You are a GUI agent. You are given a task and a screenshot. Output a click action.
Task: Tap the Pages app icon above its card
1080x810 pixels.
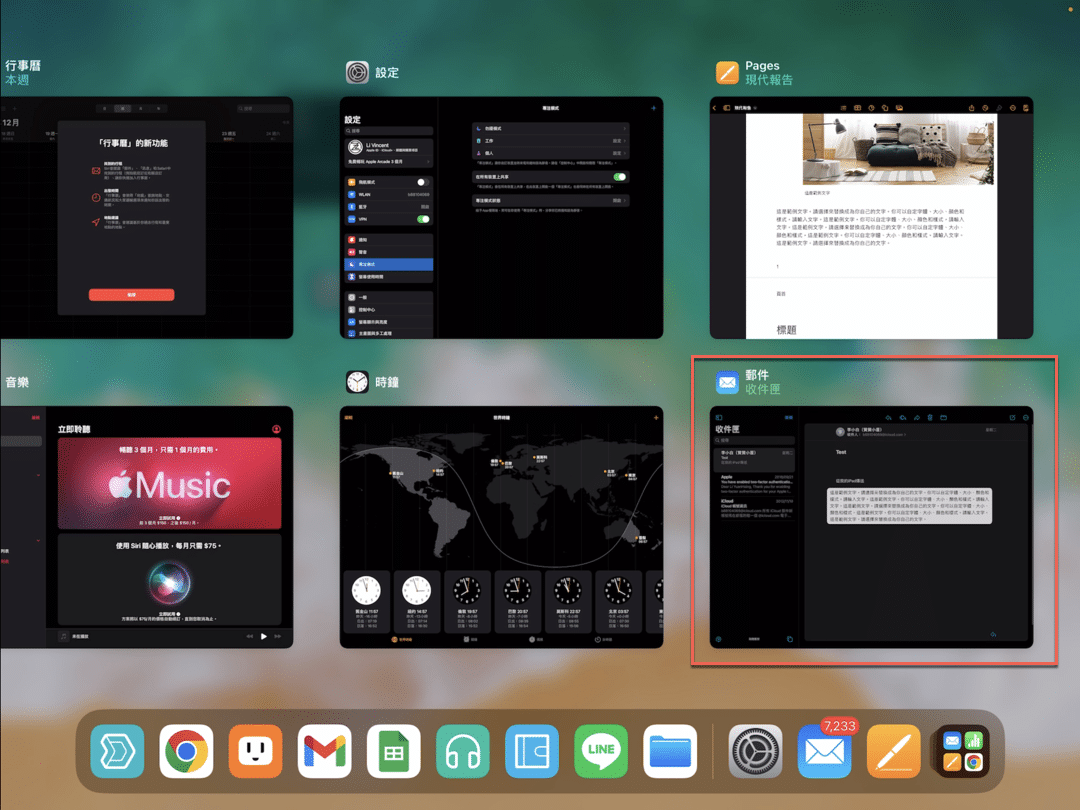(727, 72)
